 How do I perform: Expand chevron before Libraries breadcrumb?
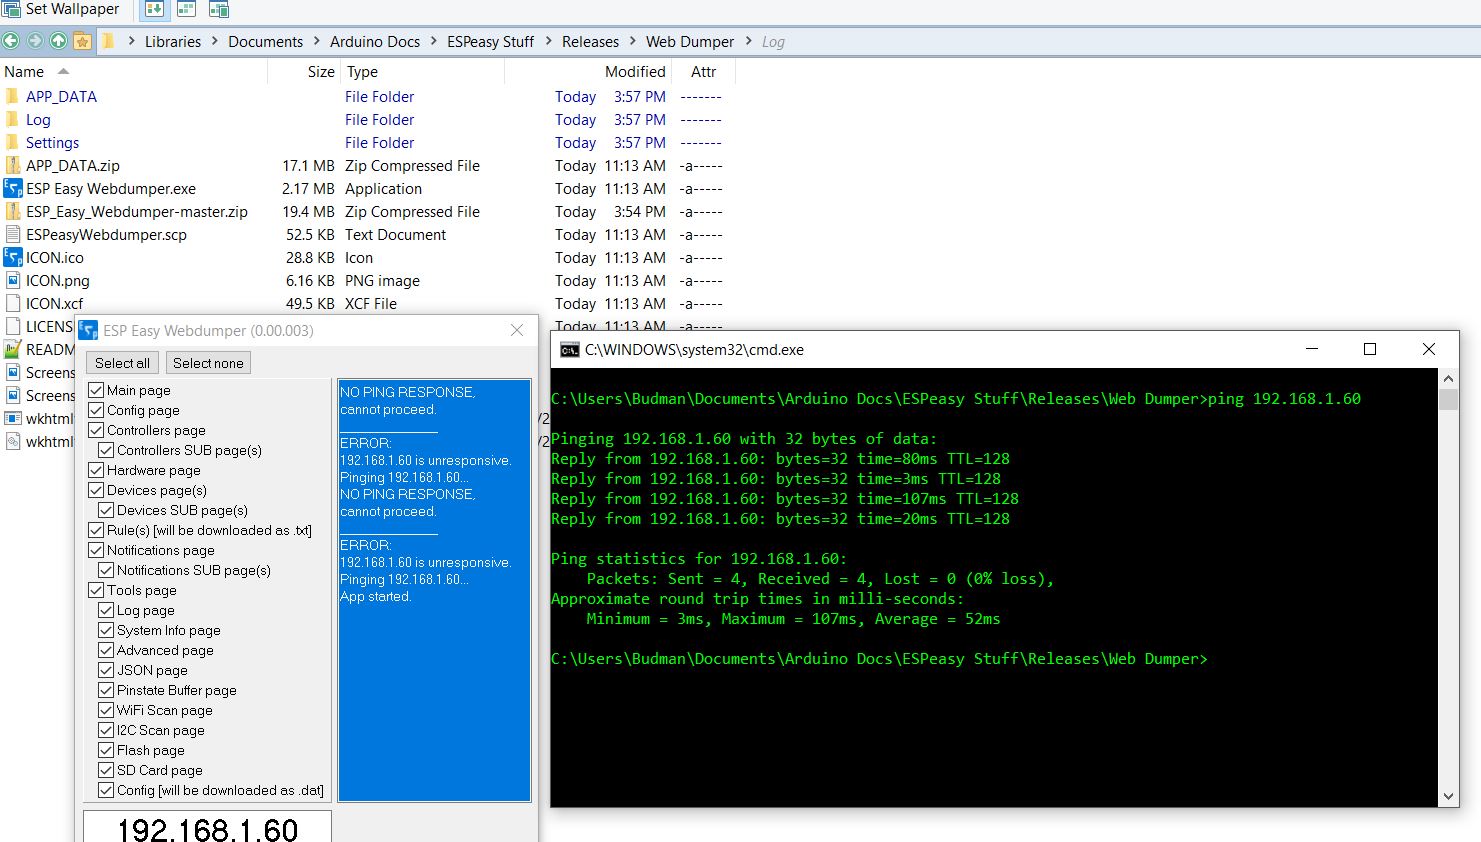point(131,41)
